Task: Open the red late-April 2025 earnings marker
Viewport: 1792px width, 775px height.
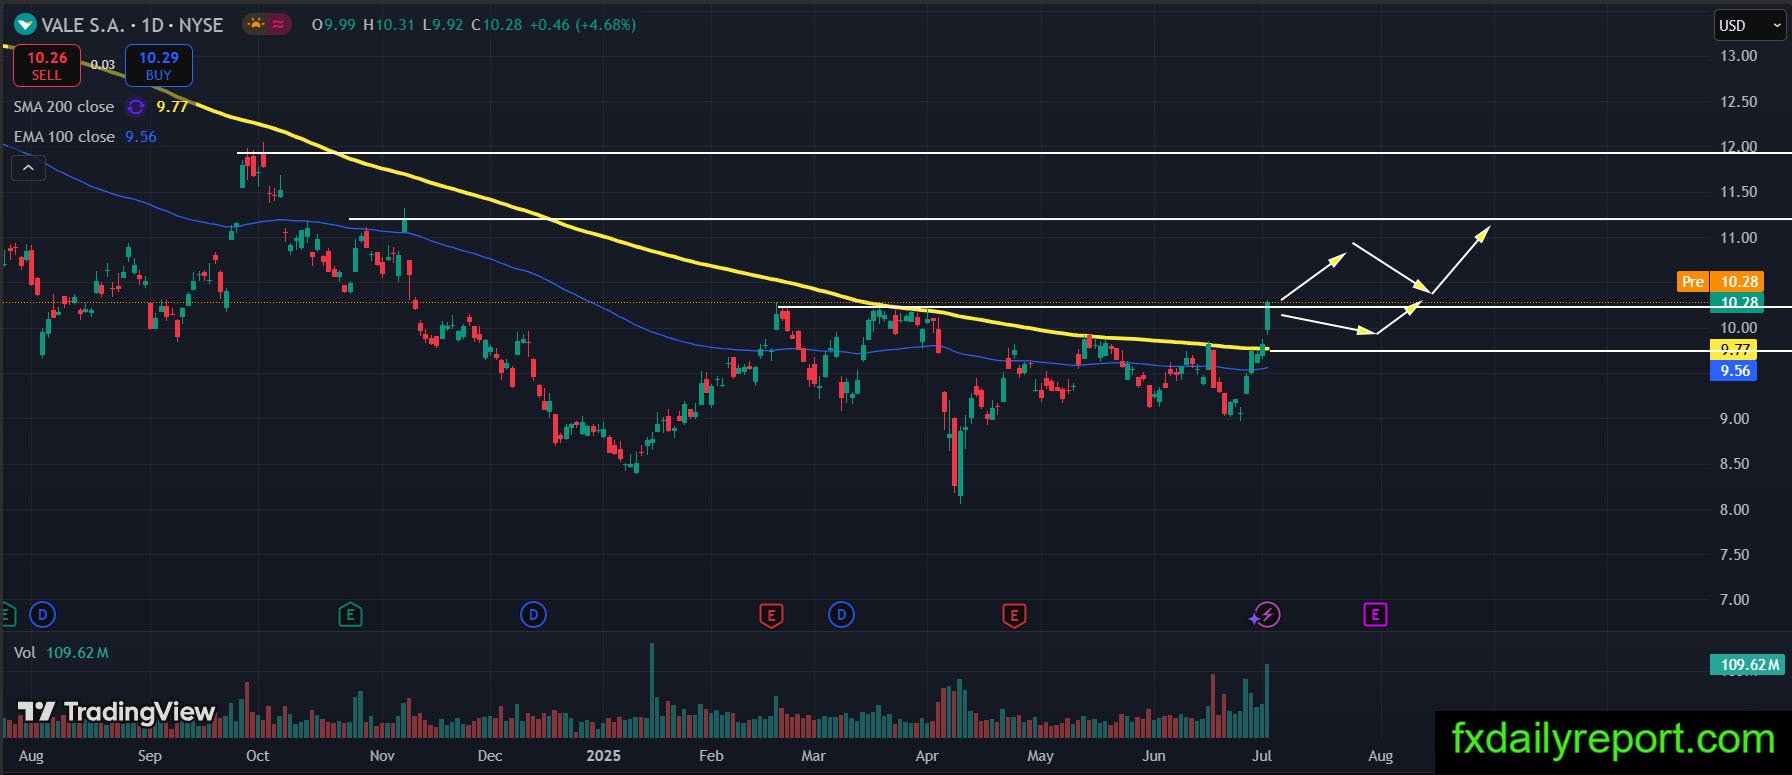Action: 1014,614
